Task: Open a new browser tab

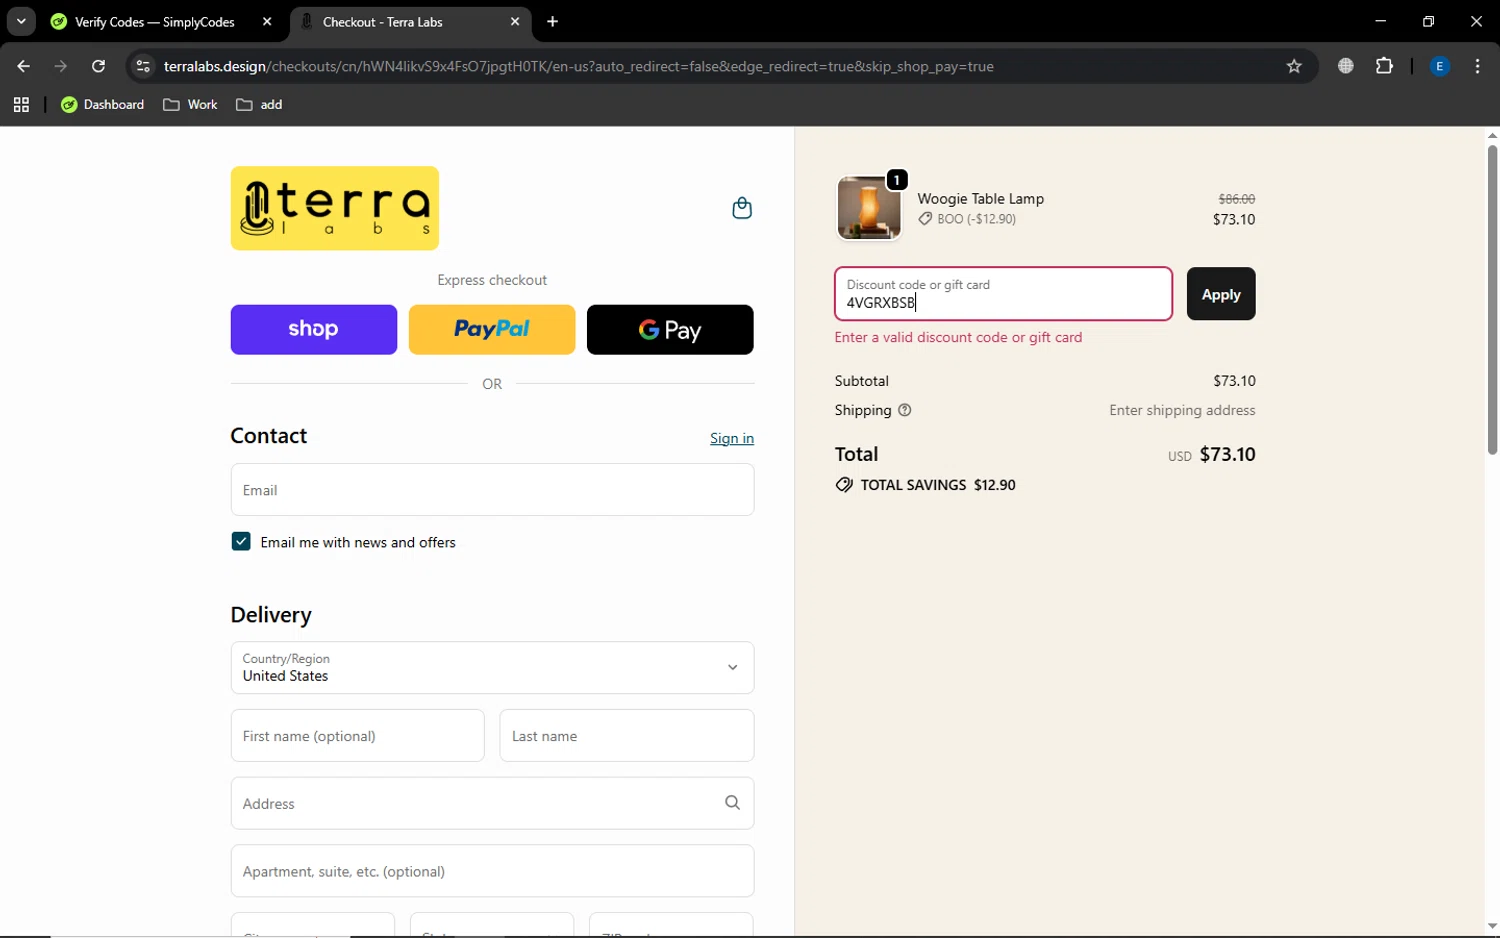Action: click(x=553, y=21)
